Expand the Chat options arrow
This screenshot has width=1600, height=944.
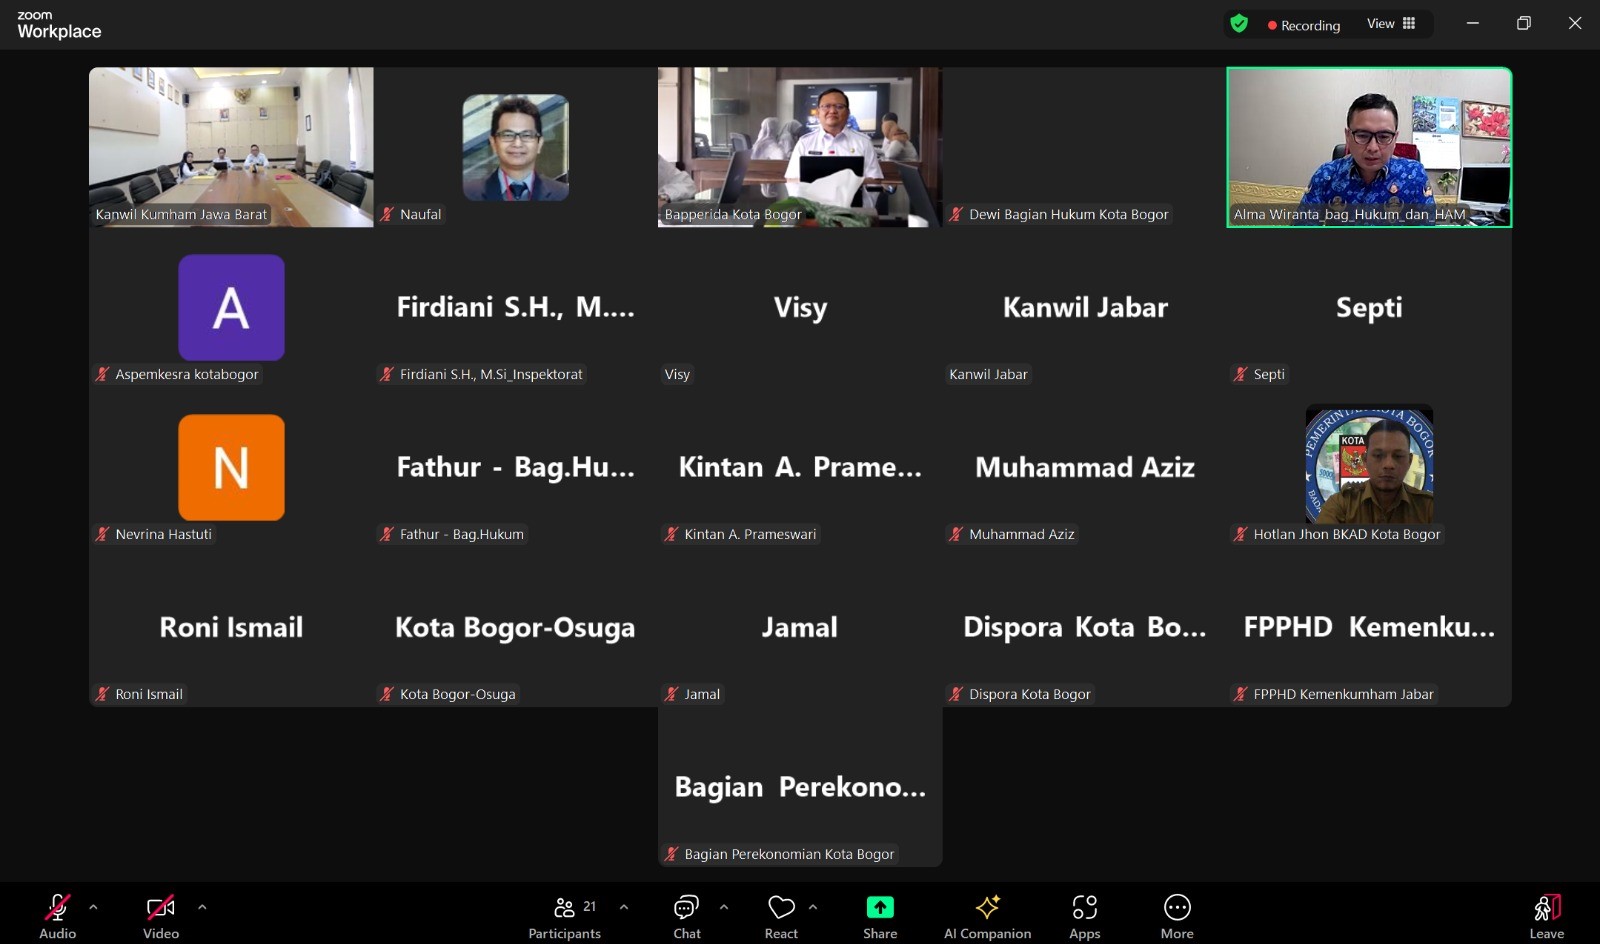(724, 907)
